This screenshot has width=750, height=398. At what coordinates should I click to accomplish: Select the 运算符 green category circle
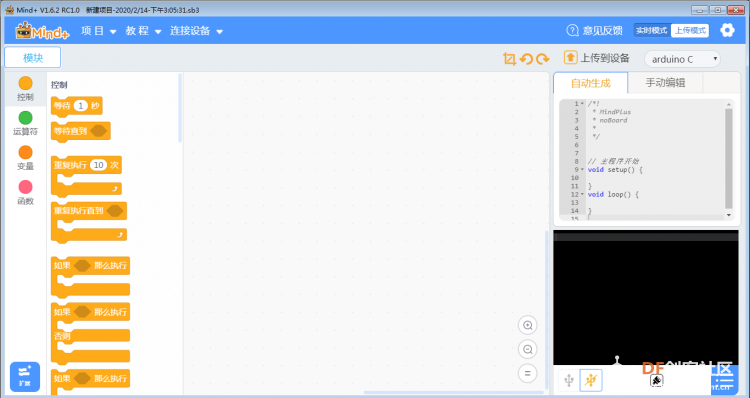[25, 118]
